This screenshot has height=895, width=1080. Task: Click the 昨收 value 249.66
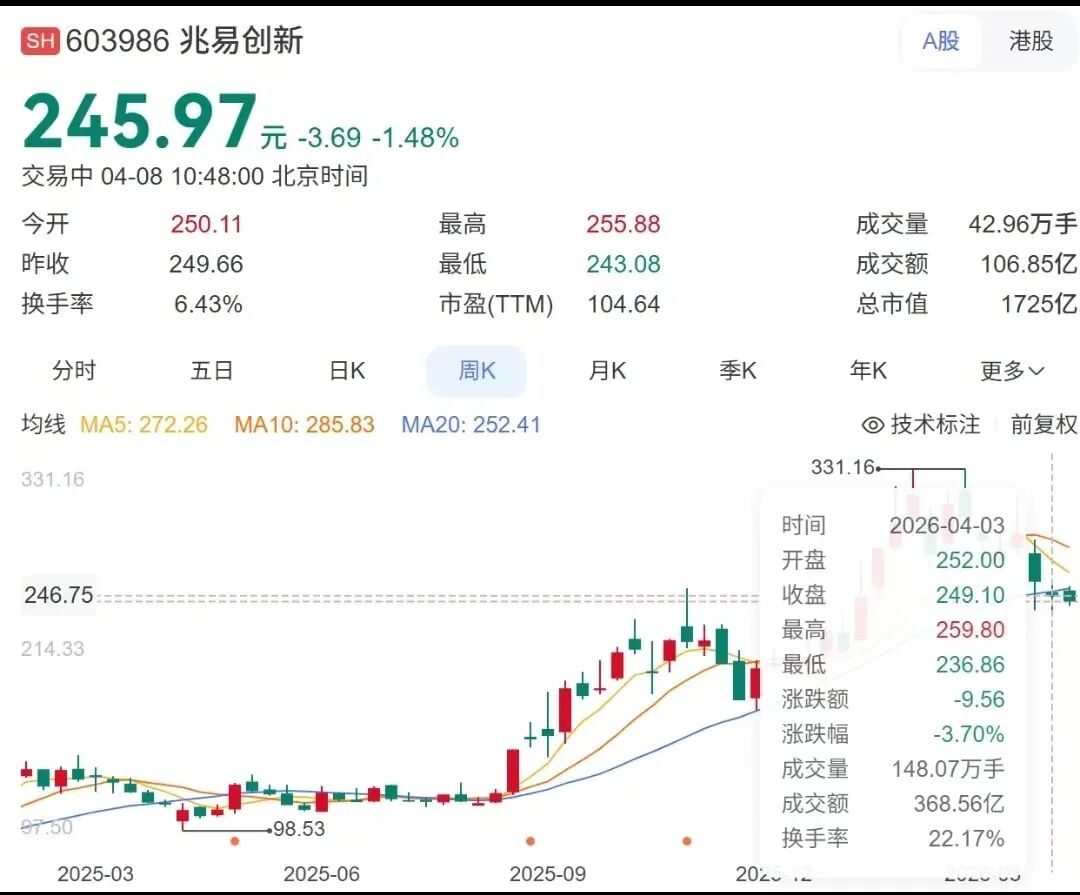206,264
